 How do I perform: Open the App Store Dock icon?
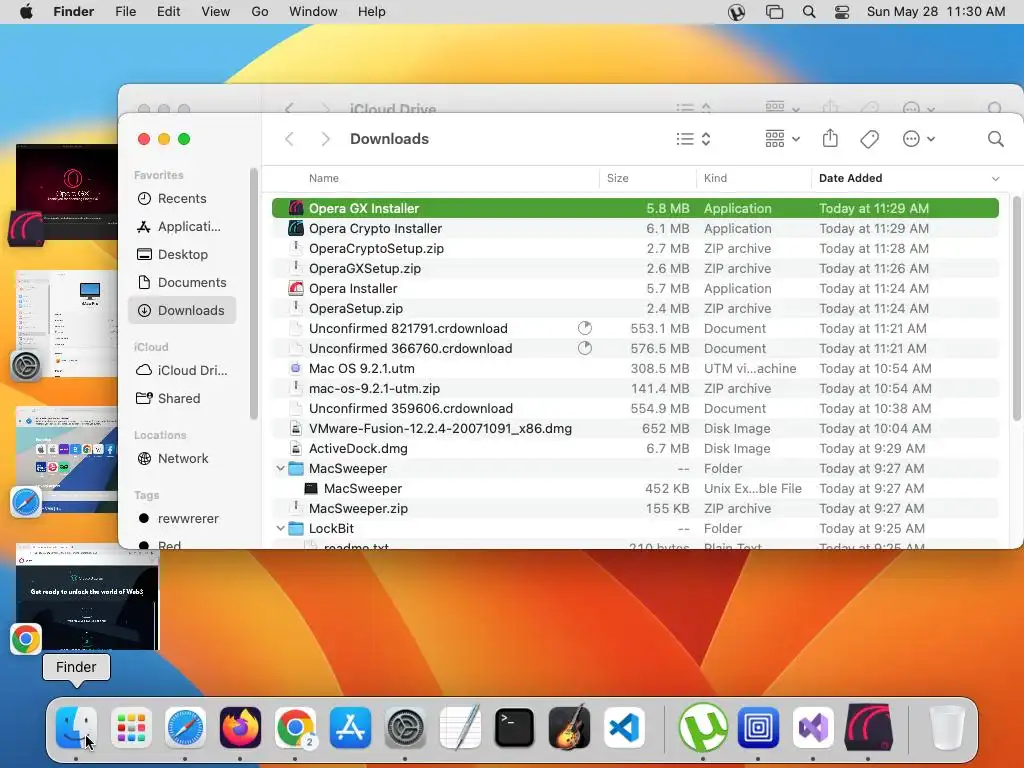coord(350,727)
